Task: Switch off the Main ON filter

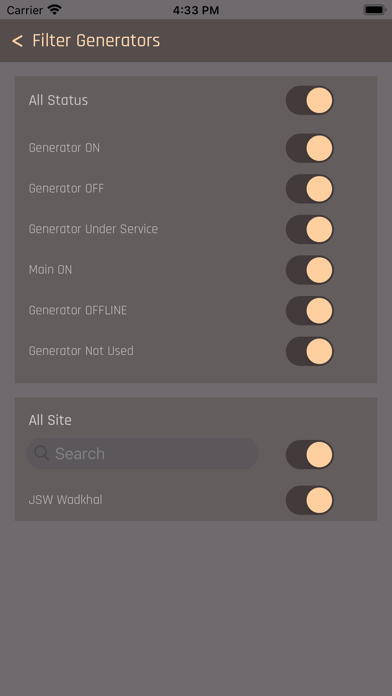Action: tap(309, 270)
